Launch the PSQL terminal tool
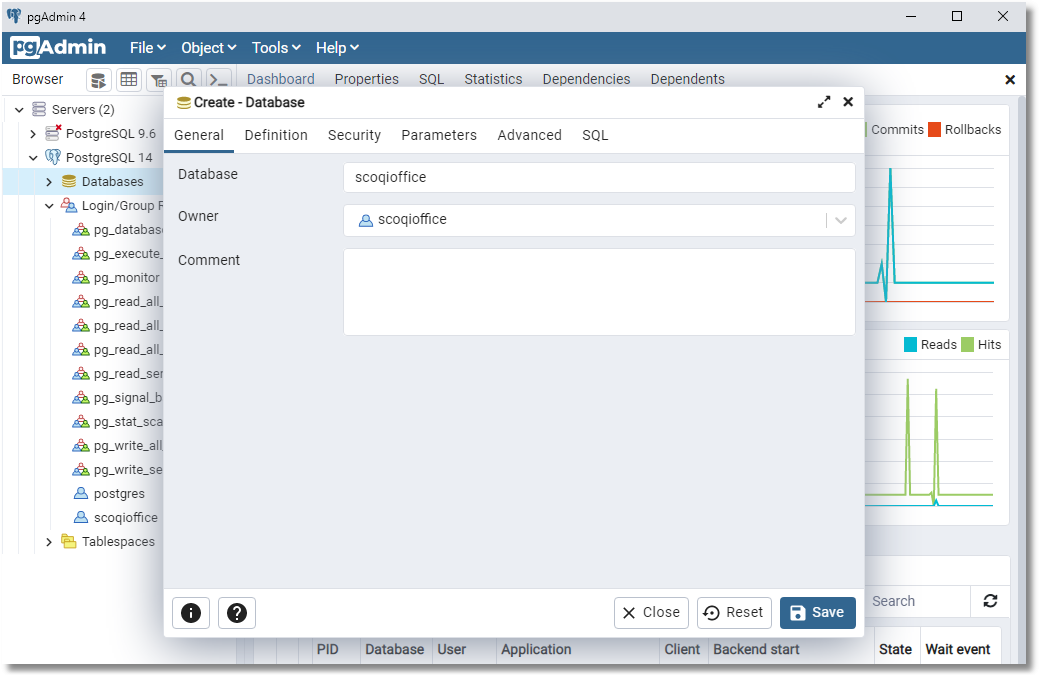The width and height of the screenshot is (1040, 678). point(218,79)
